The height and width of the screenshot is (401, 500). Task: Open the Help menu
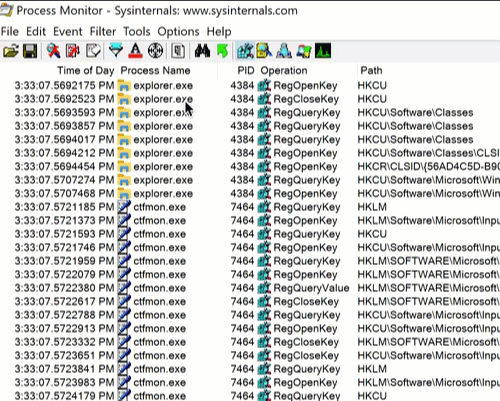(x=219, y=32)
